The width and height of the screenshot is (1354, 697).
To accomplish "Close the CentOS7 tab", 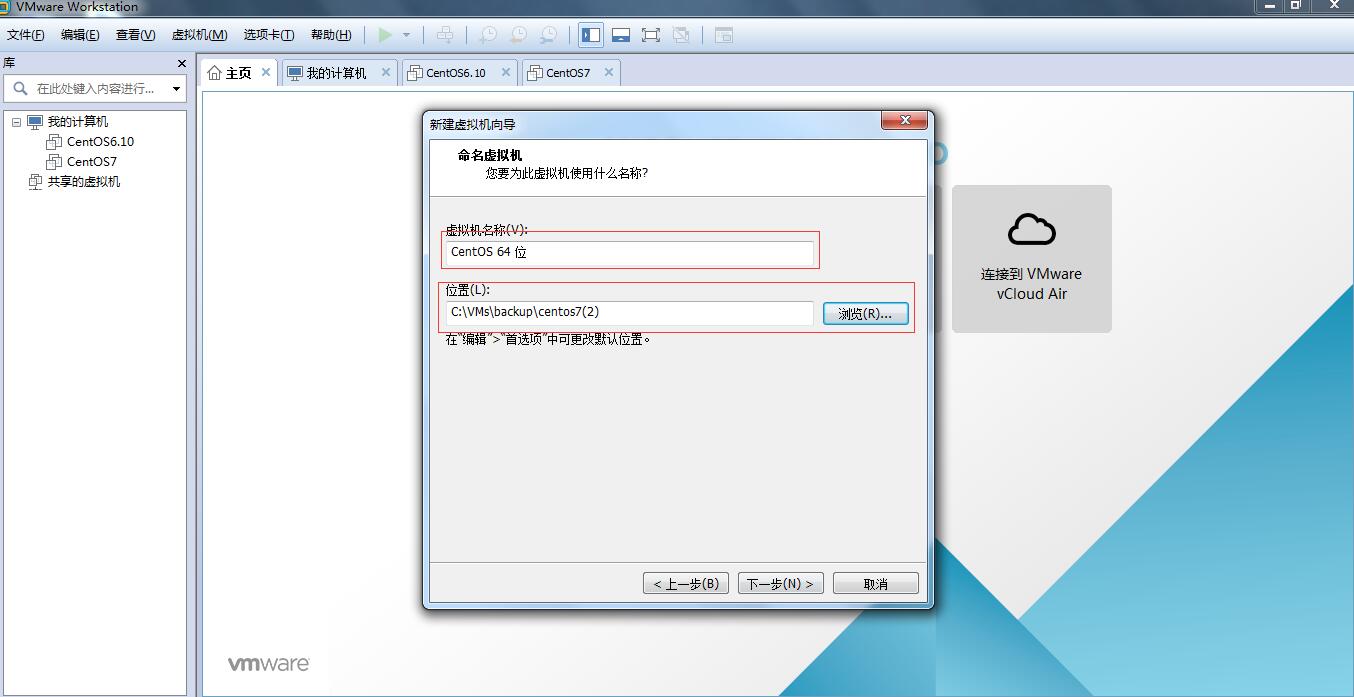I will pos(609,72).
